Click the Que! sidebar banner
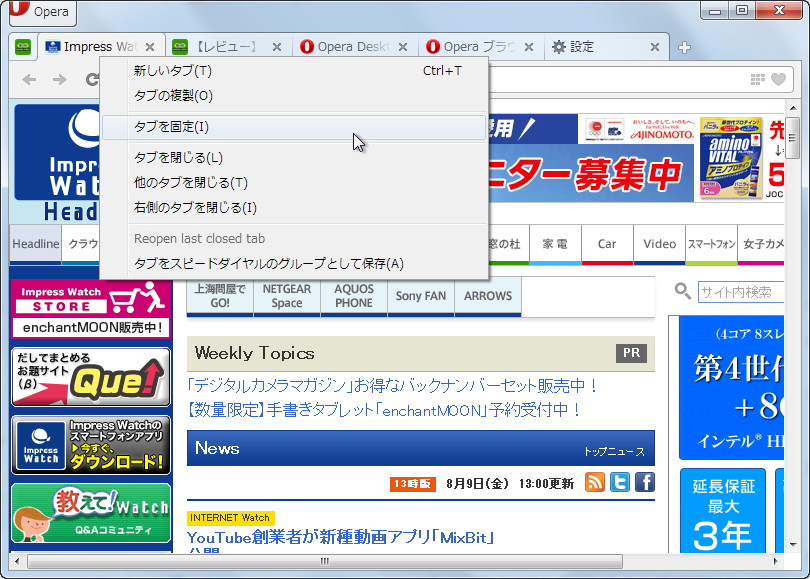Screen dimensions: 810x579 90,376
